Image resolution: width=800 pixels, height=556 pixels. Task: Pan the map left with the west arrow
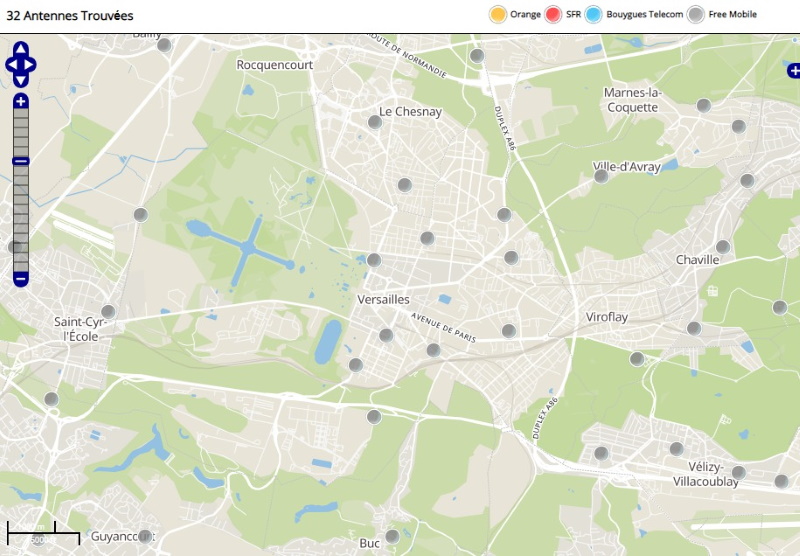(11, 65)
